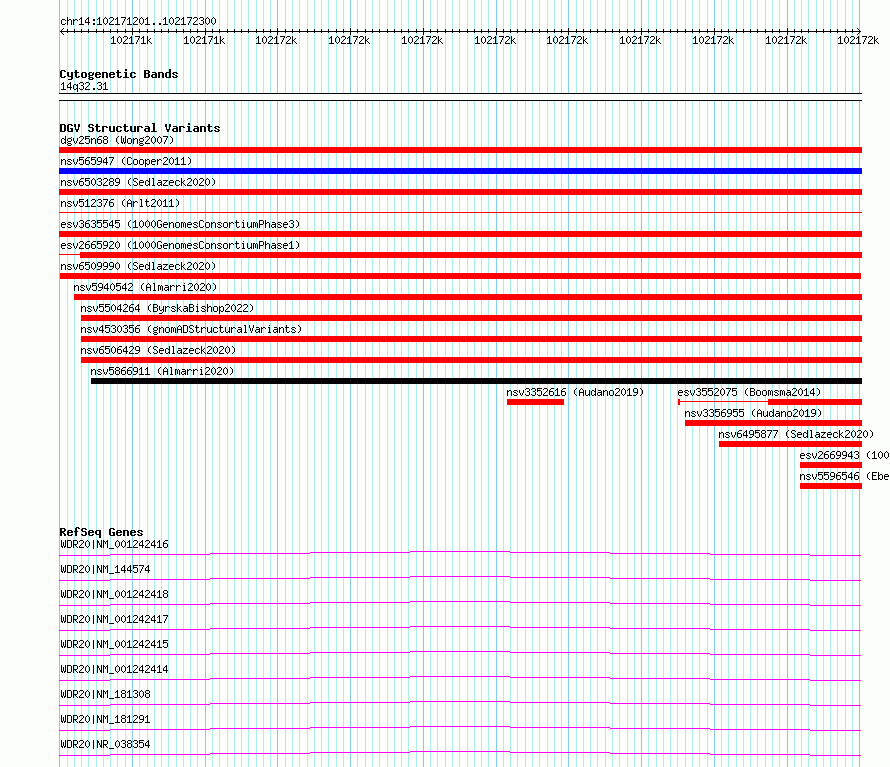Click nsv5504264 (ByrskaBishop2022) label
Image resolution: width=890 pixels, height=767 pixels.
click(x=167, y=308)
